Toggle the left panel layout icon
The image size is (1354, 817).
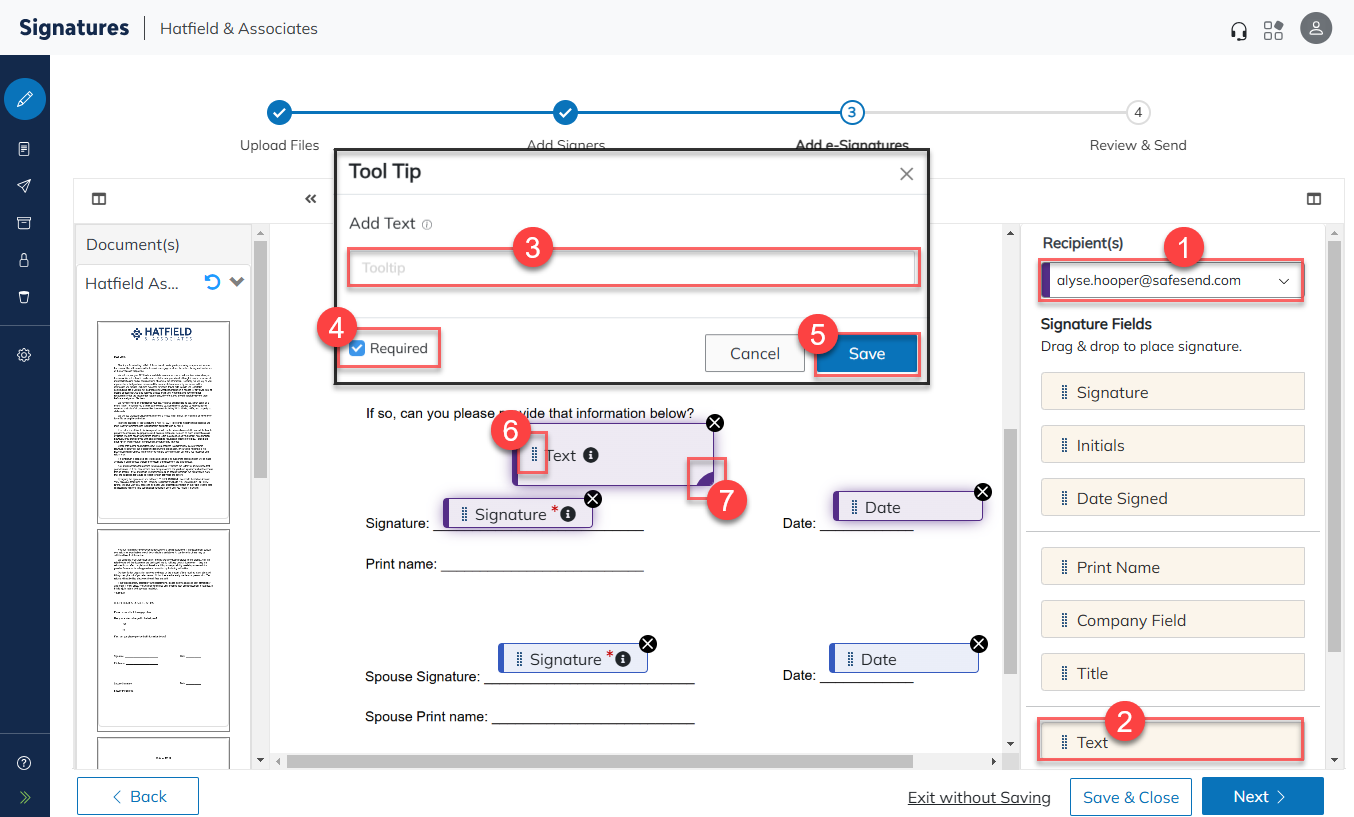(x=99, y=199)
